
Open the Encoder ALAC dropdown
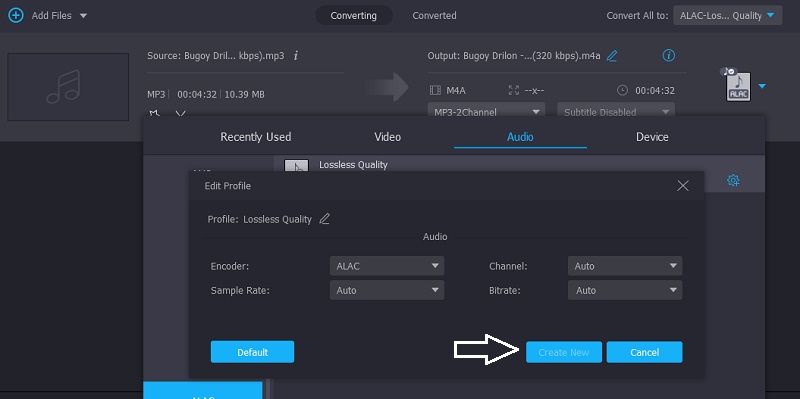tap(387, 266)
